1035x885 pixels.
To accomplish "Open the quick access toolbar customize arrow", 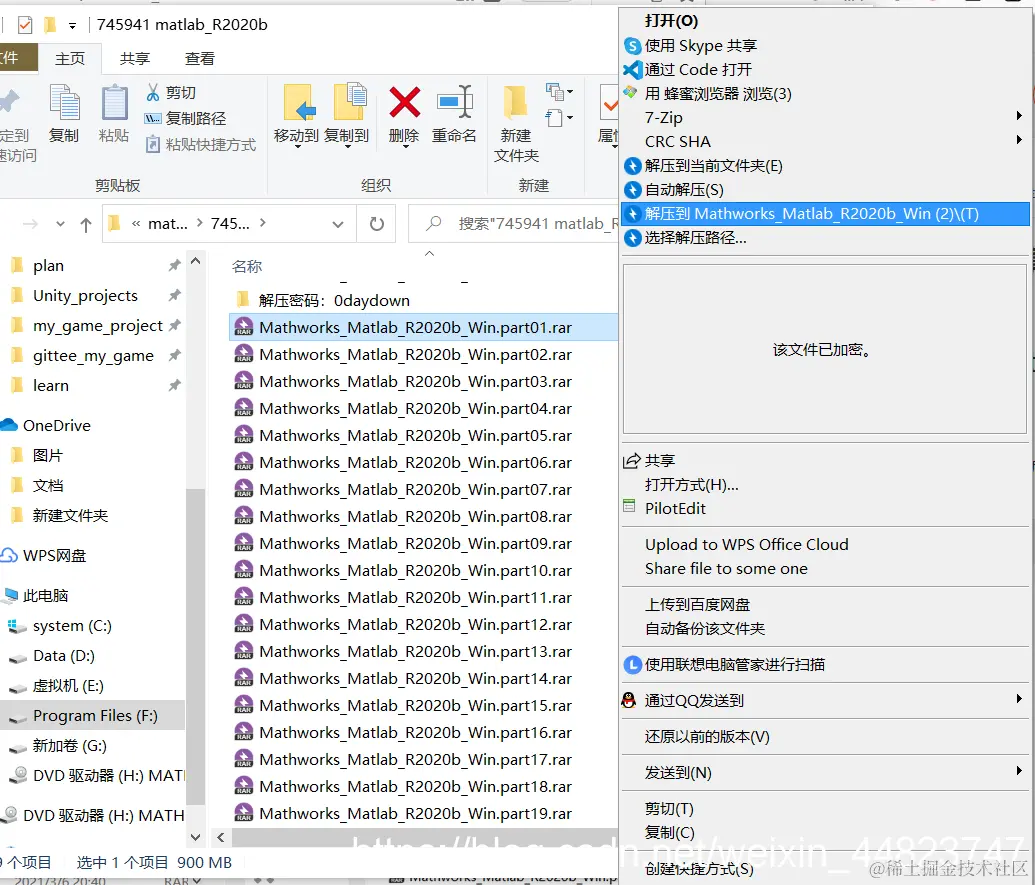I will tap(72, 26).
